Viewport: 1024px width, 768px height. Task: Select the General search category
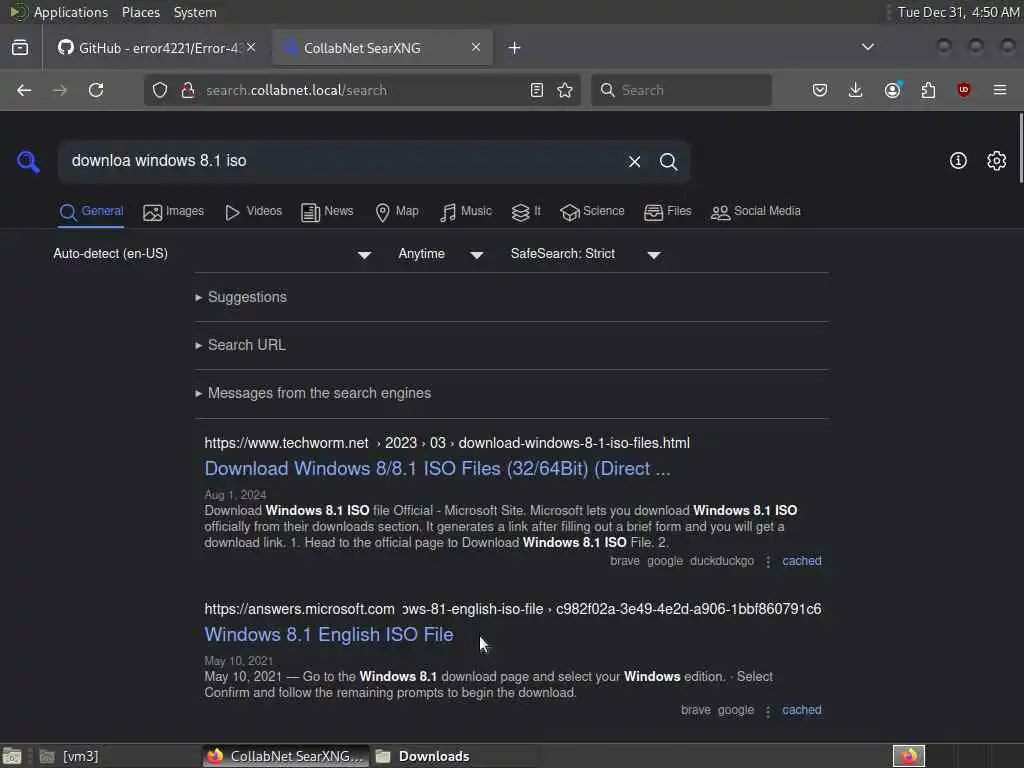coord(91,212)
